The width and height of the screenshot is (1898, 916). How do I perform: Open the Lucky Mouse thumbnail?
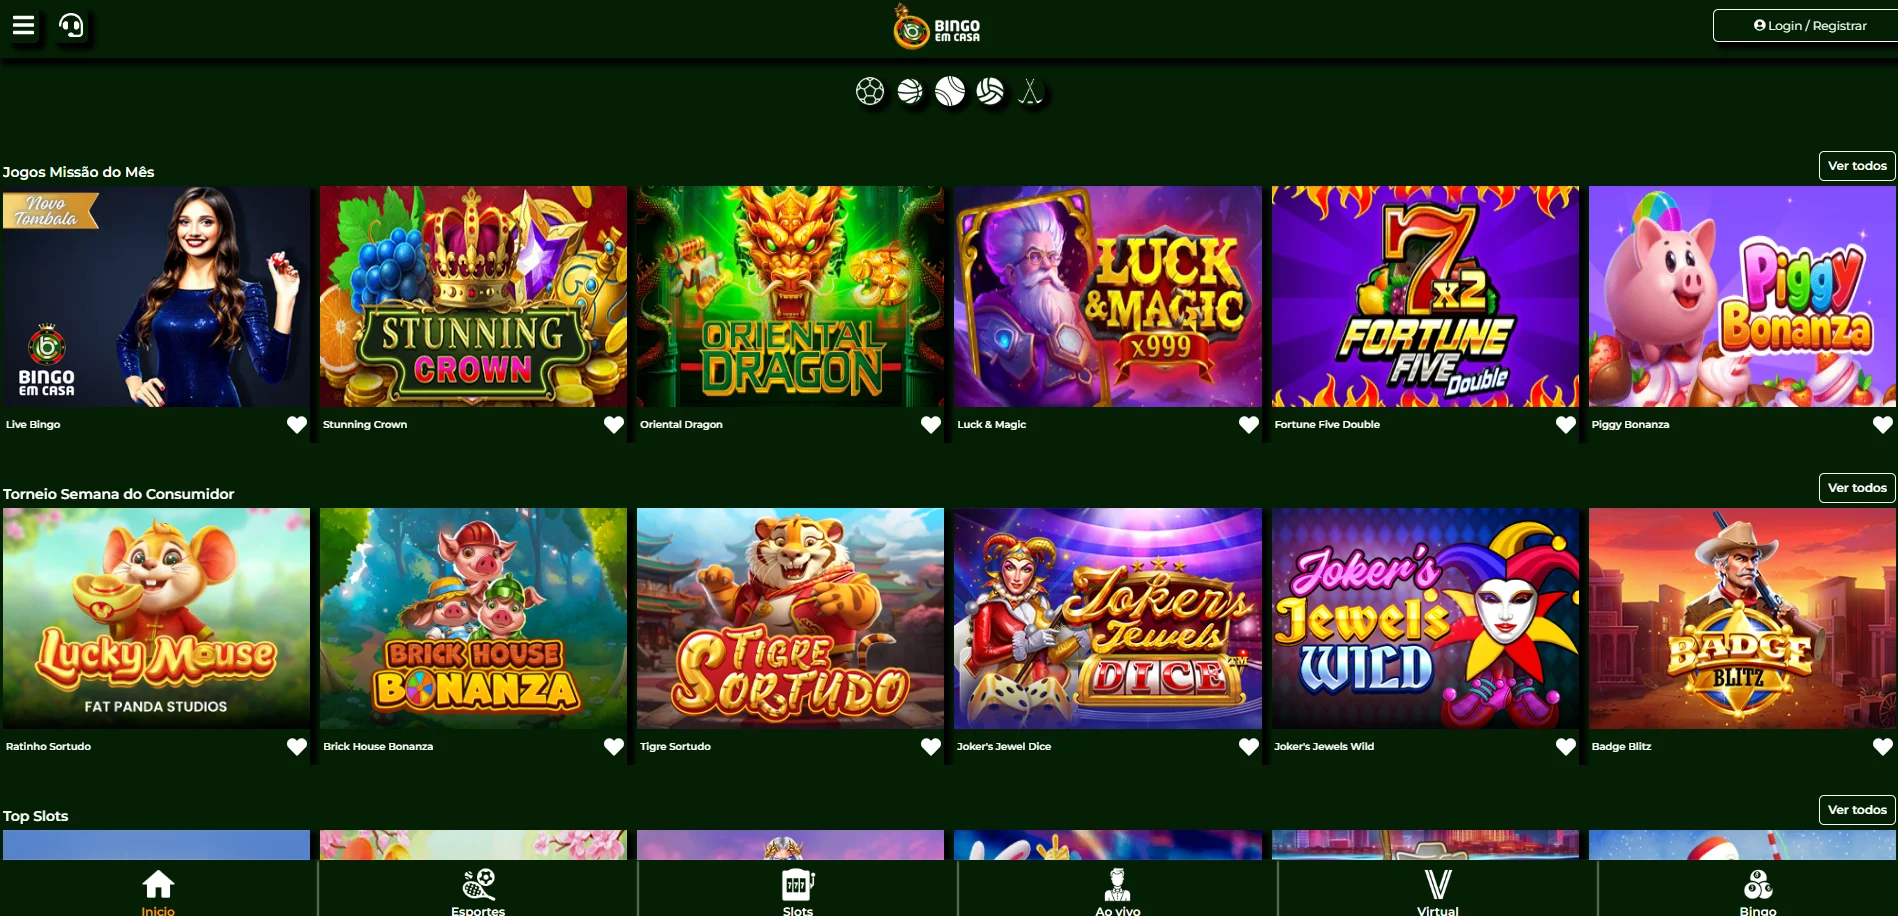tap(156, 618)
